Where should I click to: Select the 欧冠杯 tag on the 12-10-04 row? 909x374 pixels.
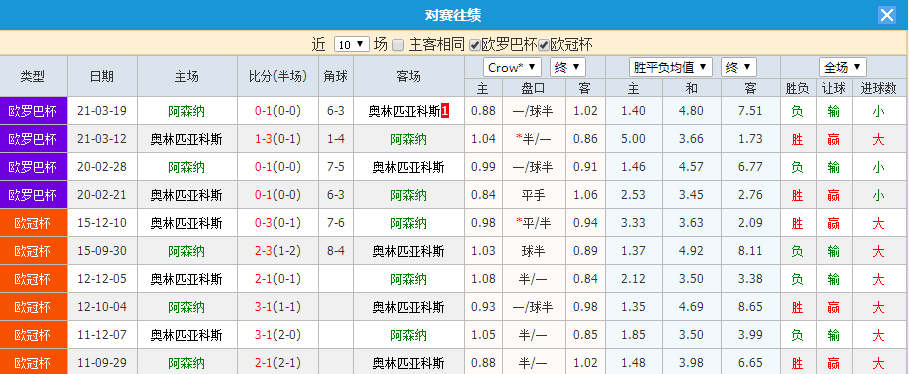(x=33, y=307)
